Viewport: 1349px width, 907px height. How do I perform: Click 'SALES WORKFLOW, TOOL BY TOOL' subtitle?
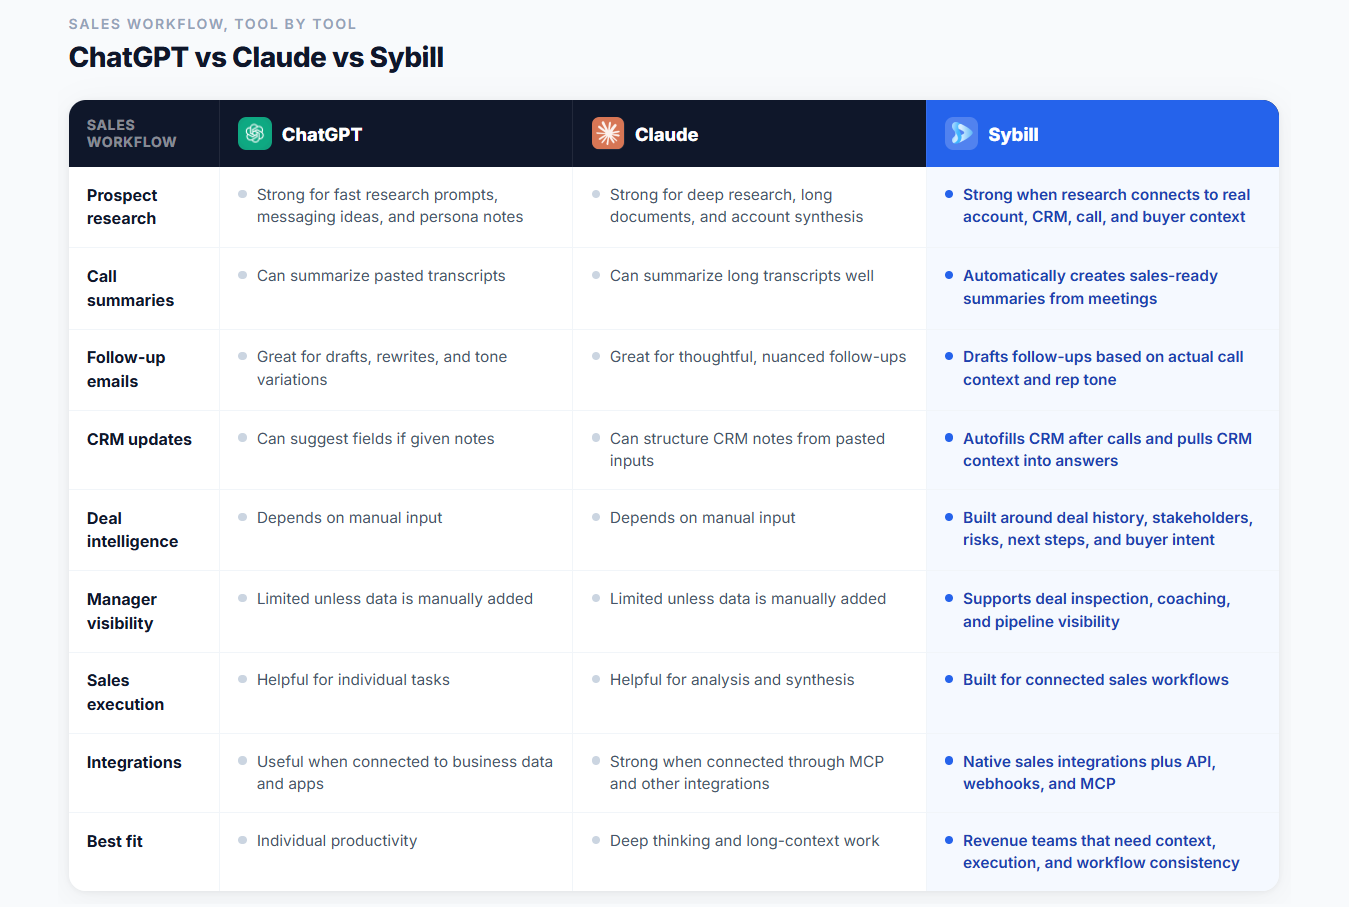point(212,24)
